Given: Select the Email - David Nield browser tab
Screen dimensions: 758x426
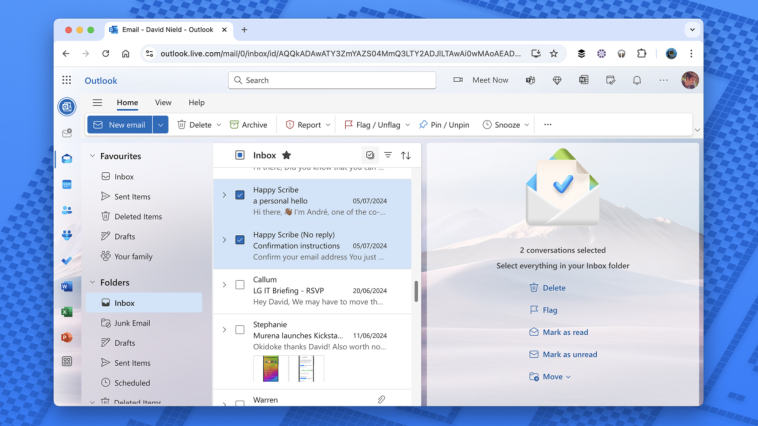Looking at the screenshot, I should [168, 29].
